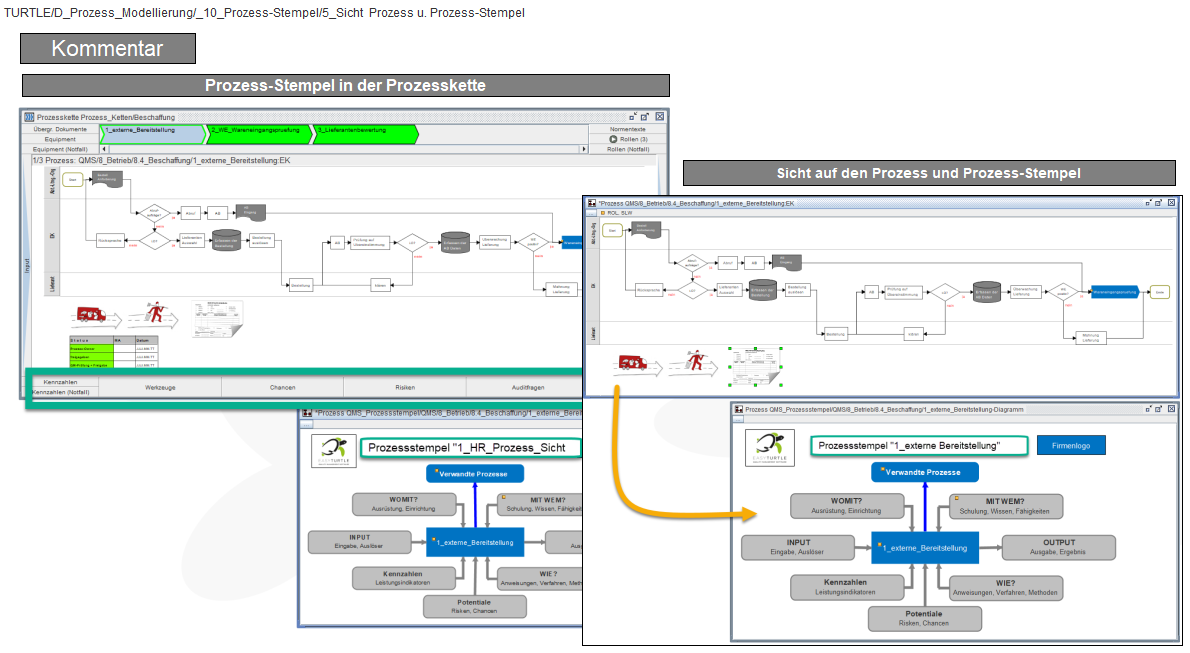
Task: Click the Prozess EK window title icon
Action: point(592,203)
